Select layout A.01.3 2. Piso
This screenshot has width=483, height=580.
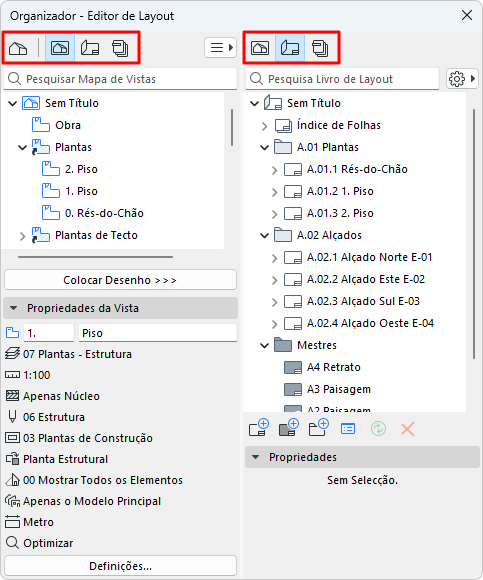pyautogui.click(x=329, y=213)
